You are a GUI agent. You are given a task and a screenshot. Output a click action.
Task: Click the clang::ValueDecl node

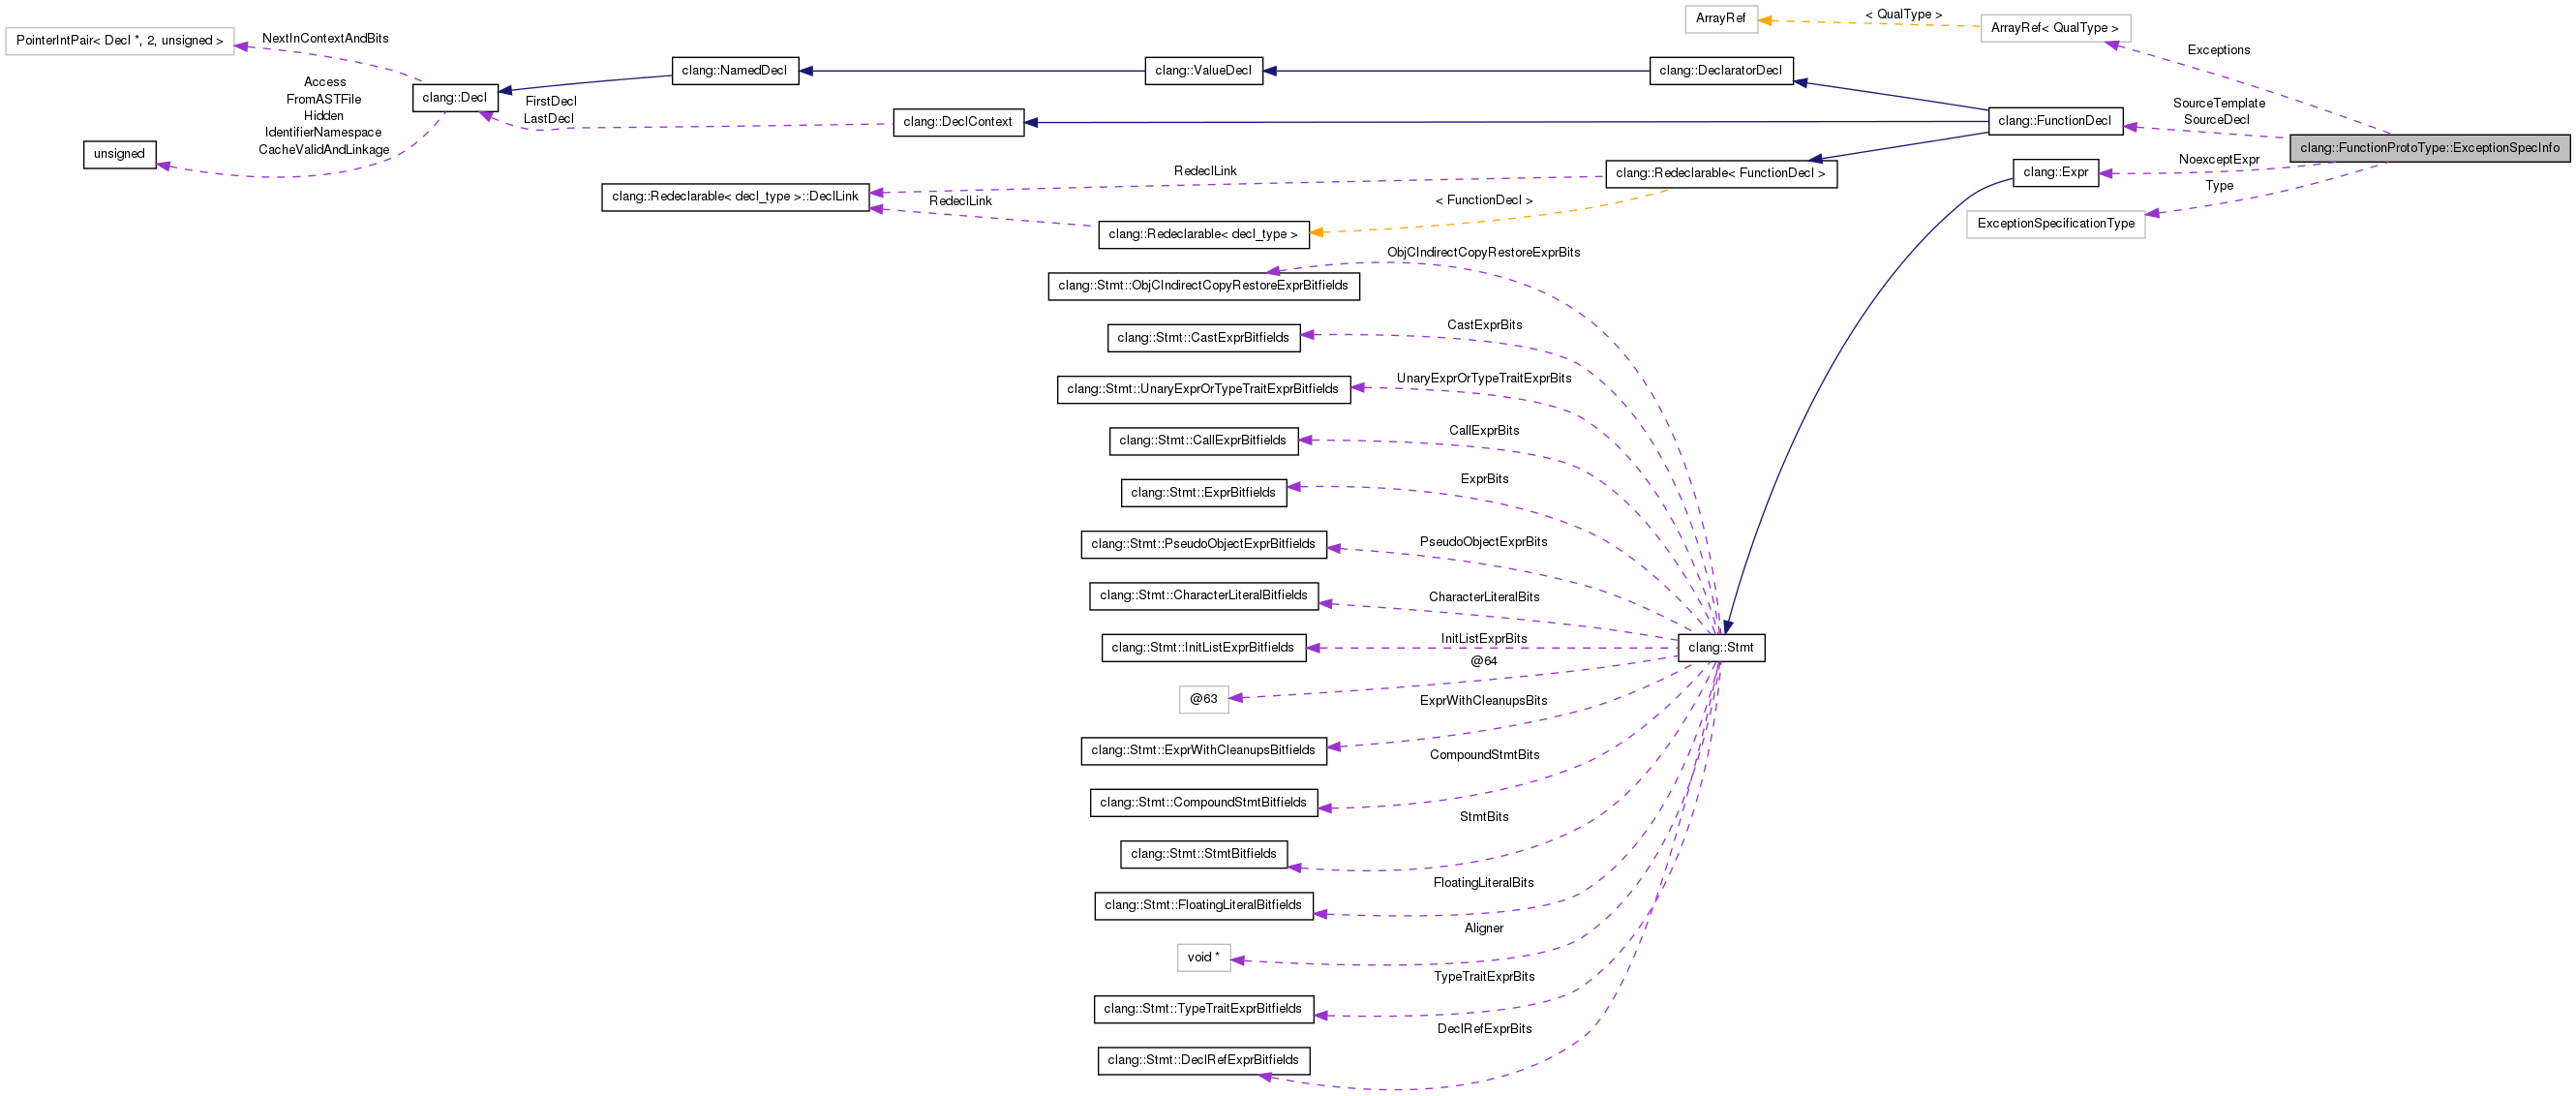1202,71
